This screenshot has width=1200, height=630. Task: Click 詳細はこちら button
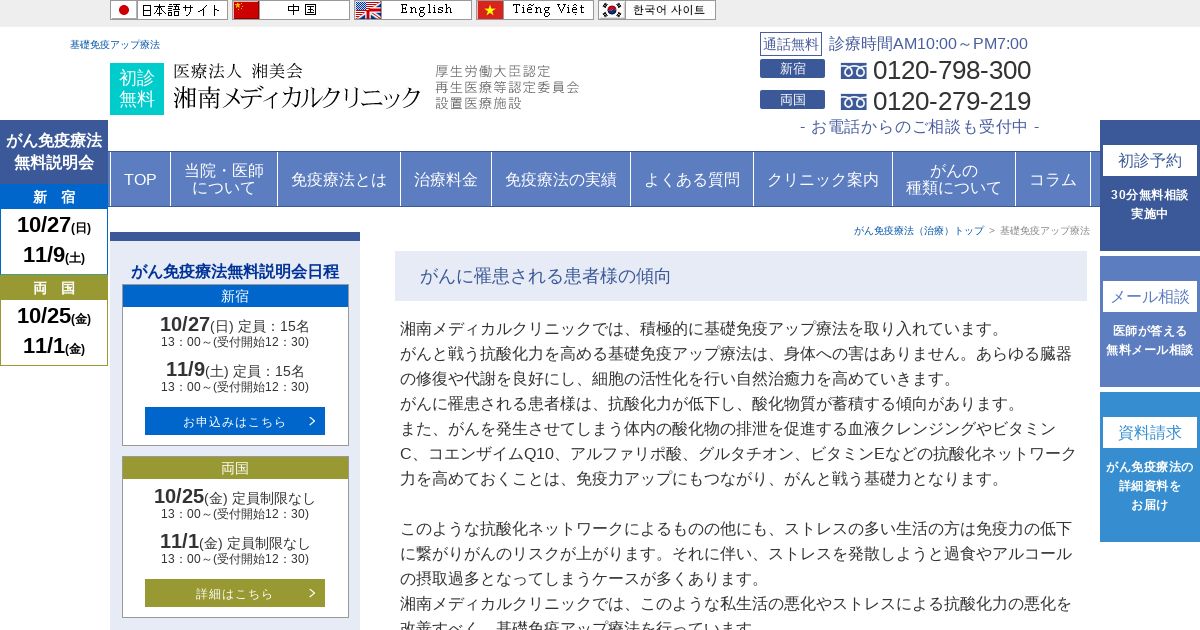(x=235, y=593)
